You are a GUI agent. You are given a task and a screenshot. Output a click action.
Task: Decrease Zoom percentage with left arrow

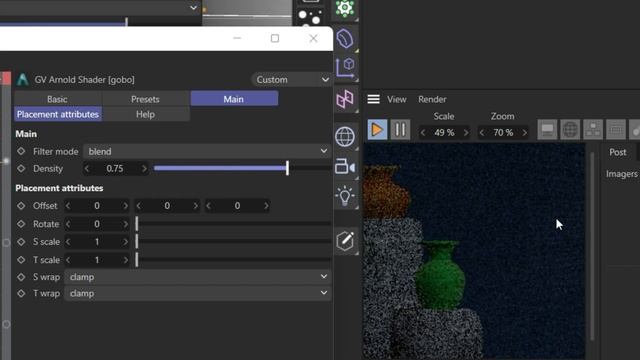[482, 133]
